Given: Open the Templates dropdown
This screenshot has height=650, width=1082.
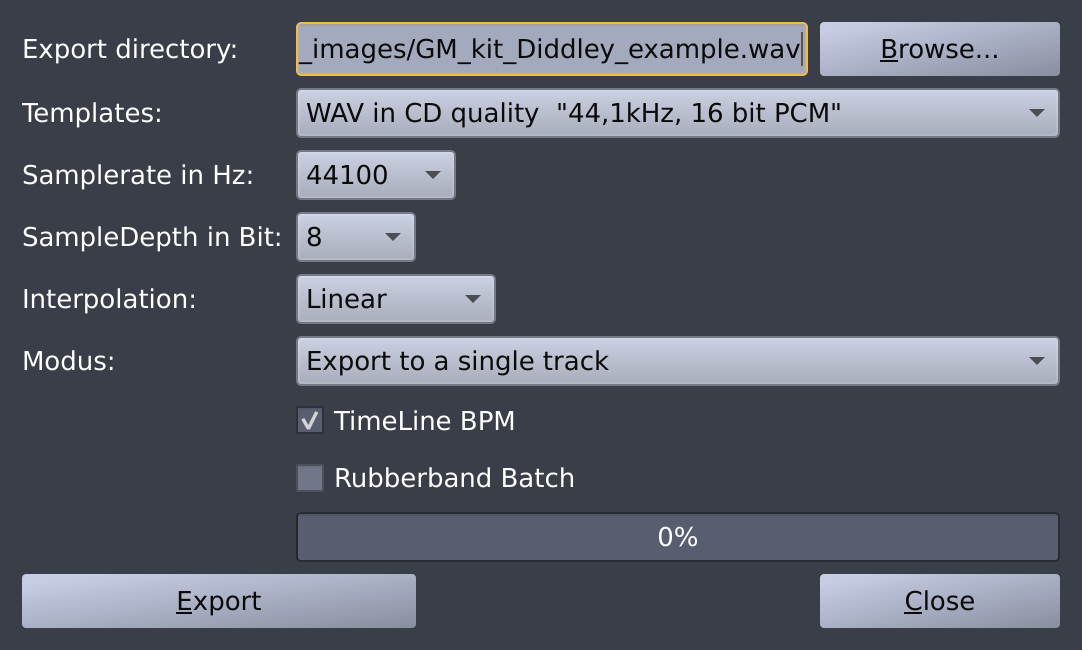Looking at the screenshot, I should [677, 113].
